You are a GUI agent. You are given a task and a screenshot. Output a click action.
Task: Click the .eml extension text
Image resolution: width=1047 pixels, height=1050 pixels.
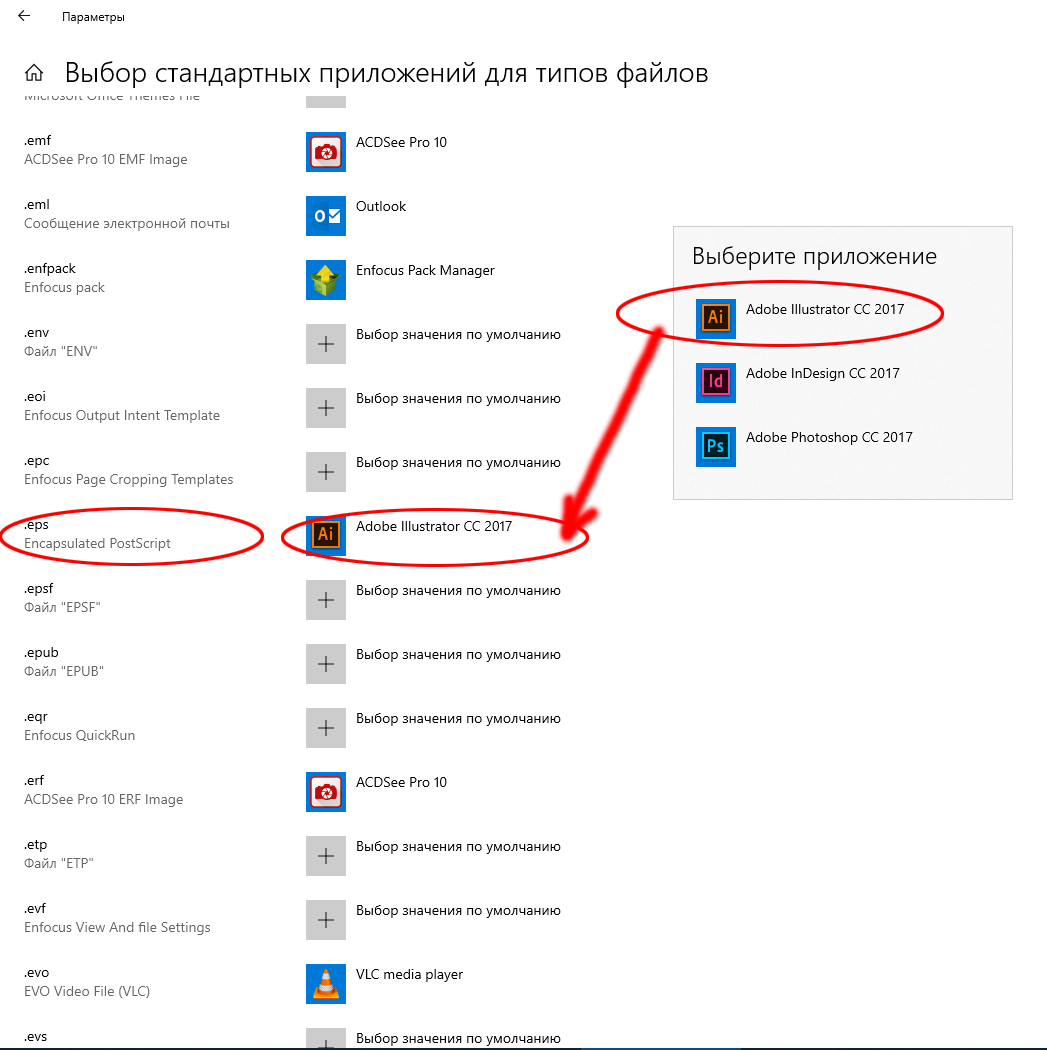point(37,204)
